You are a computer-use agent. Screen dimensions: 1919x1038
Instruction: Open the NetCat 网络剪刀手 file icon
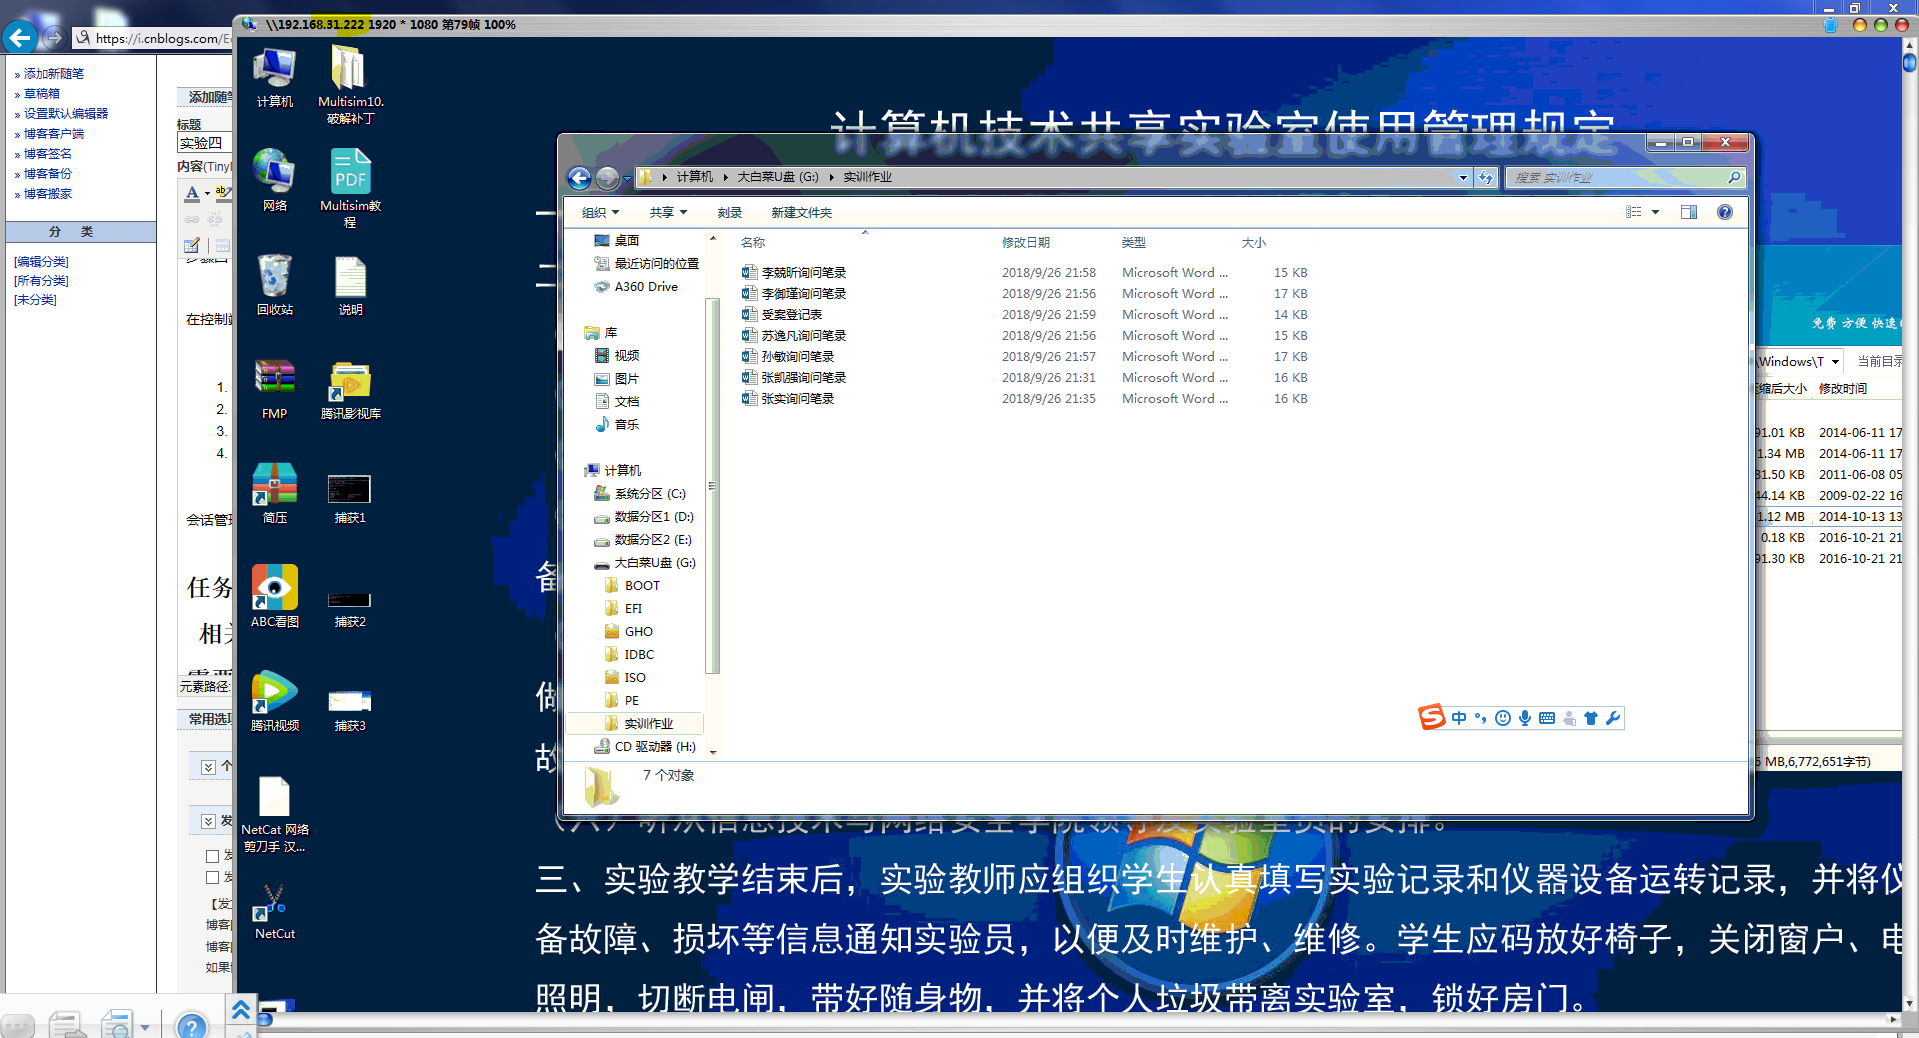click(274, 814)
